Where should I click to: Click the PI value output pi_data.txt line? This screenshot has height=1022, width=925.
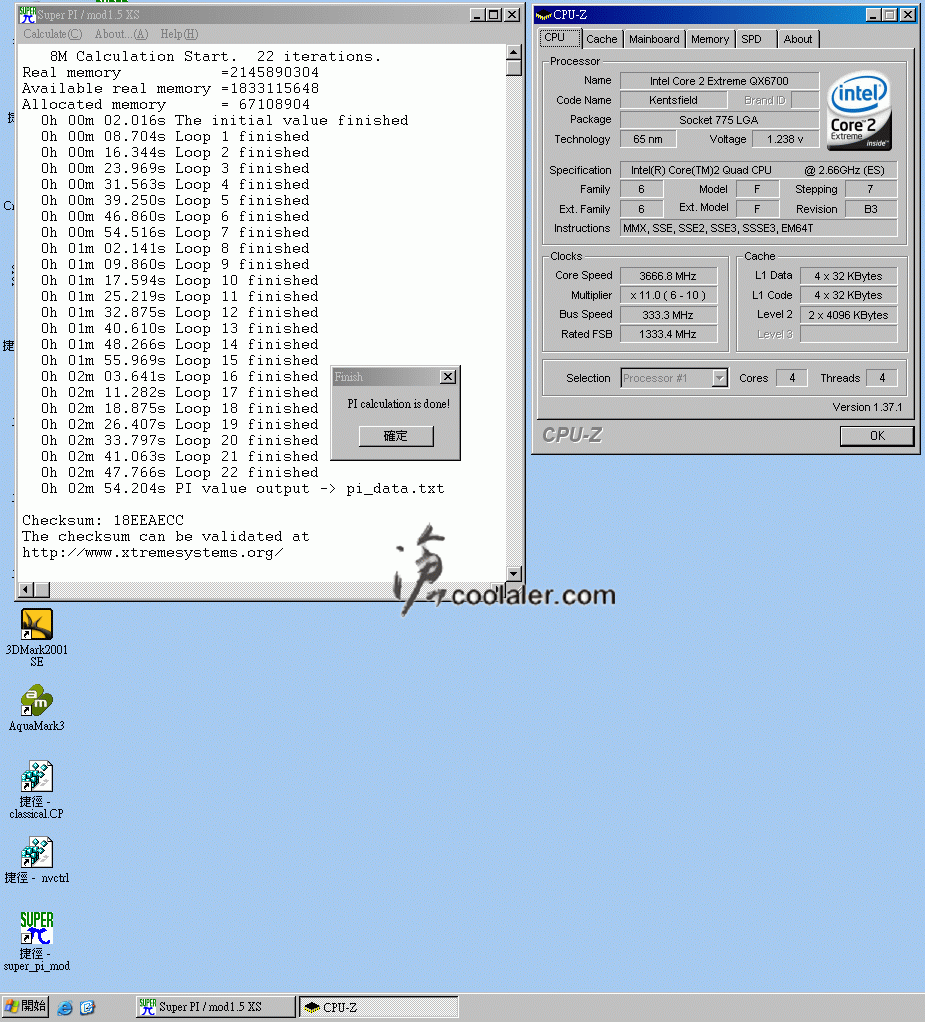pos(242,489)
